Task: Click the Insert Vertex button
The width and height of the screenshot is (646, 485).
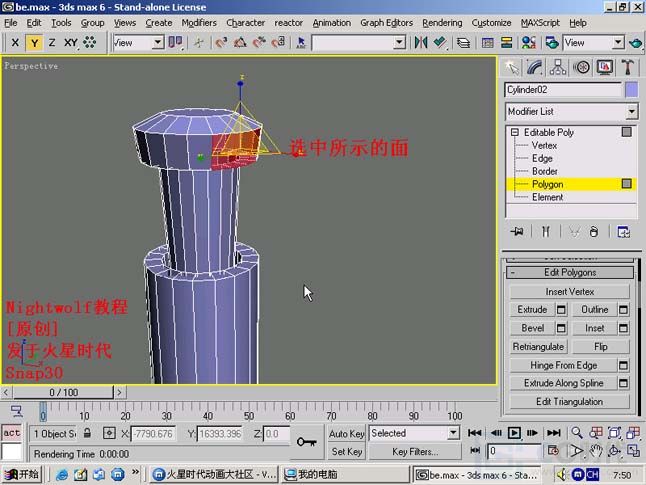Action: click(570, 292)
